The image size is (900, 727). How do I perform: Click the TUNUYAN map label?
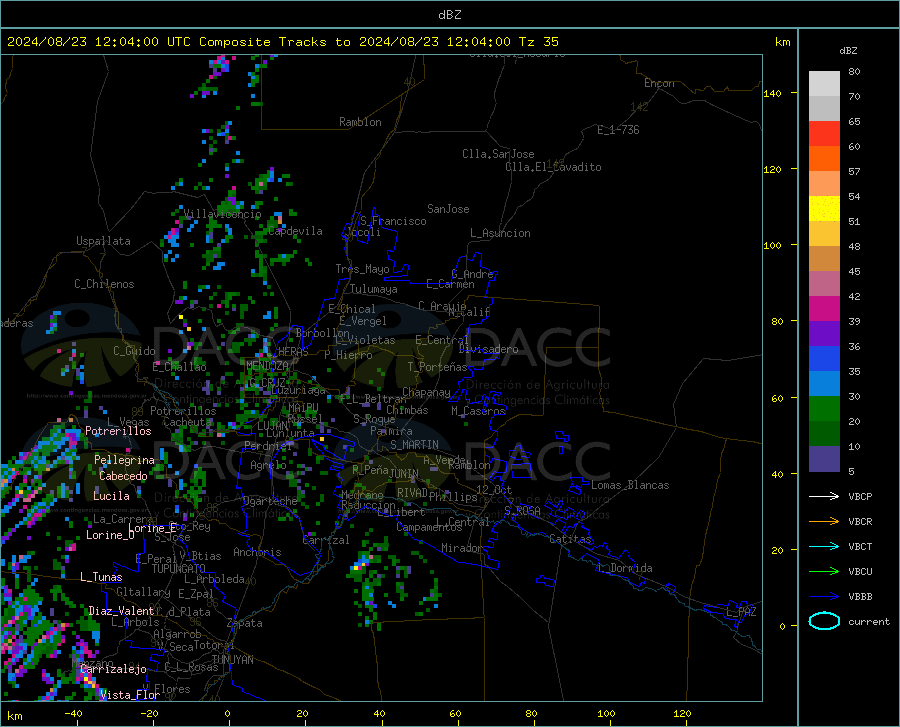[232, 660]
